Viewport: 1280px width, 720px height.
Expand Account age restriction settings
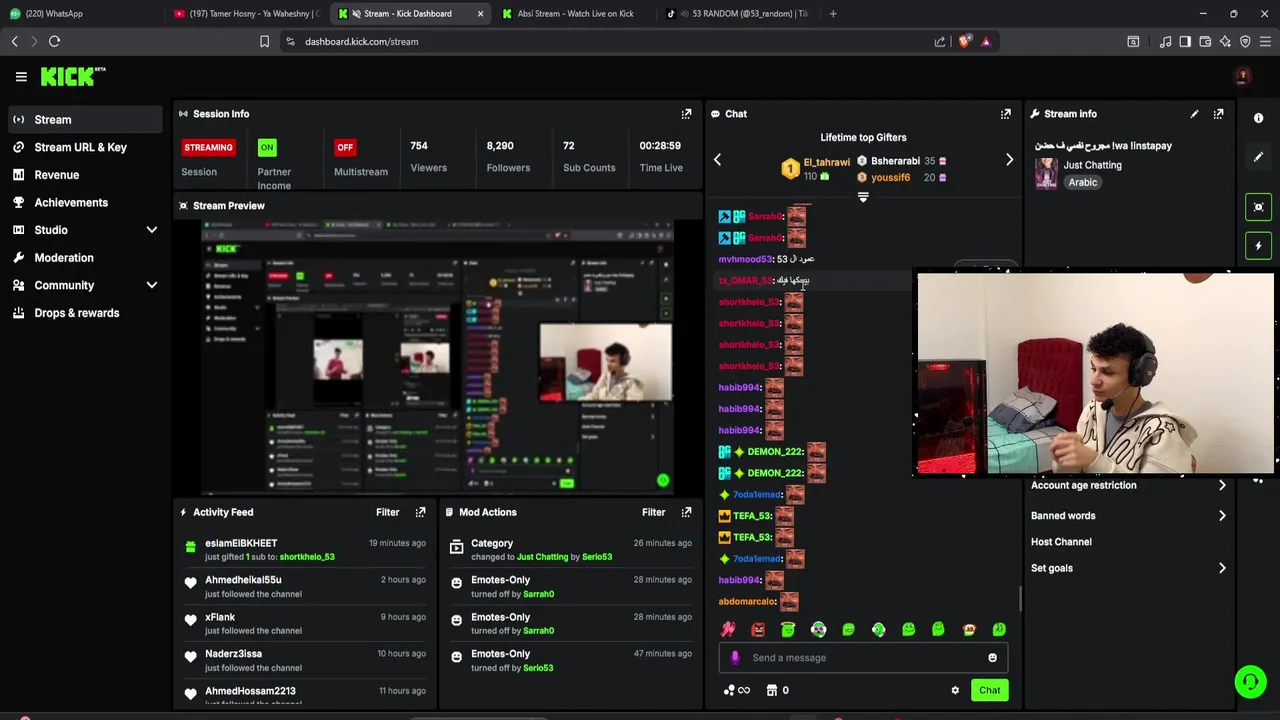tap(1128, 485)
